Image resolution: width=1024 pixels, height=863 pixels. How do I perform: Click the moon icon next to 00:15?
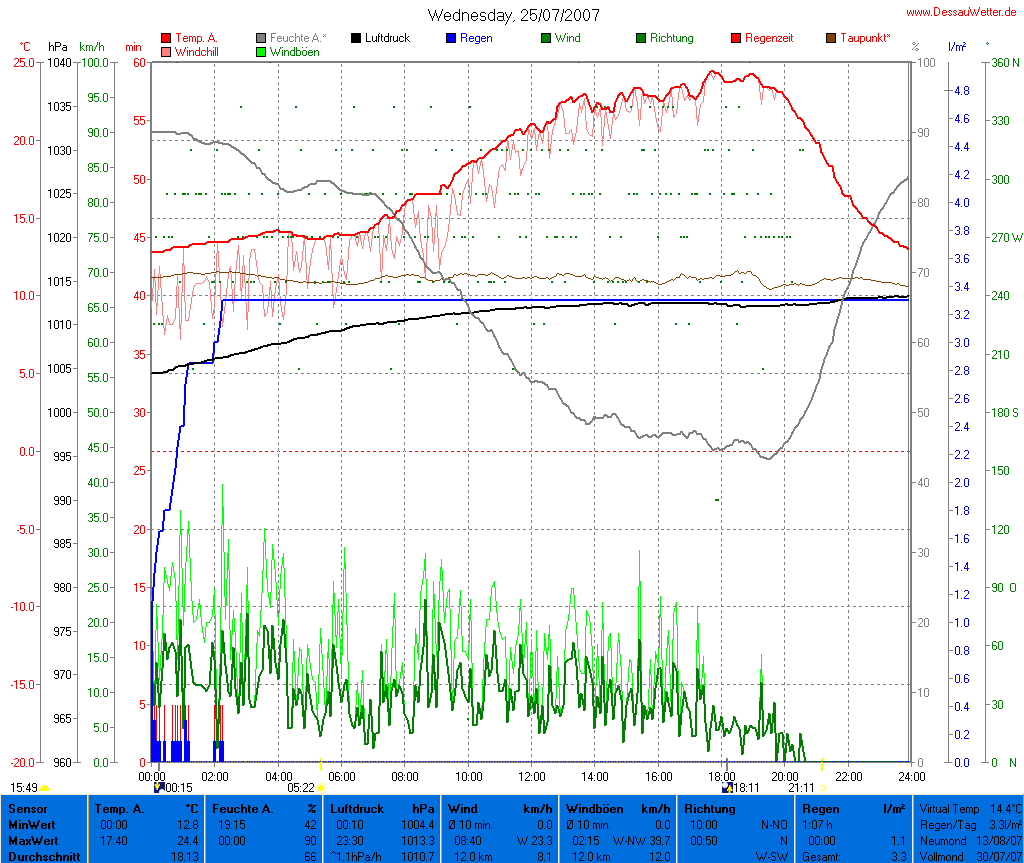pos(158,787)
